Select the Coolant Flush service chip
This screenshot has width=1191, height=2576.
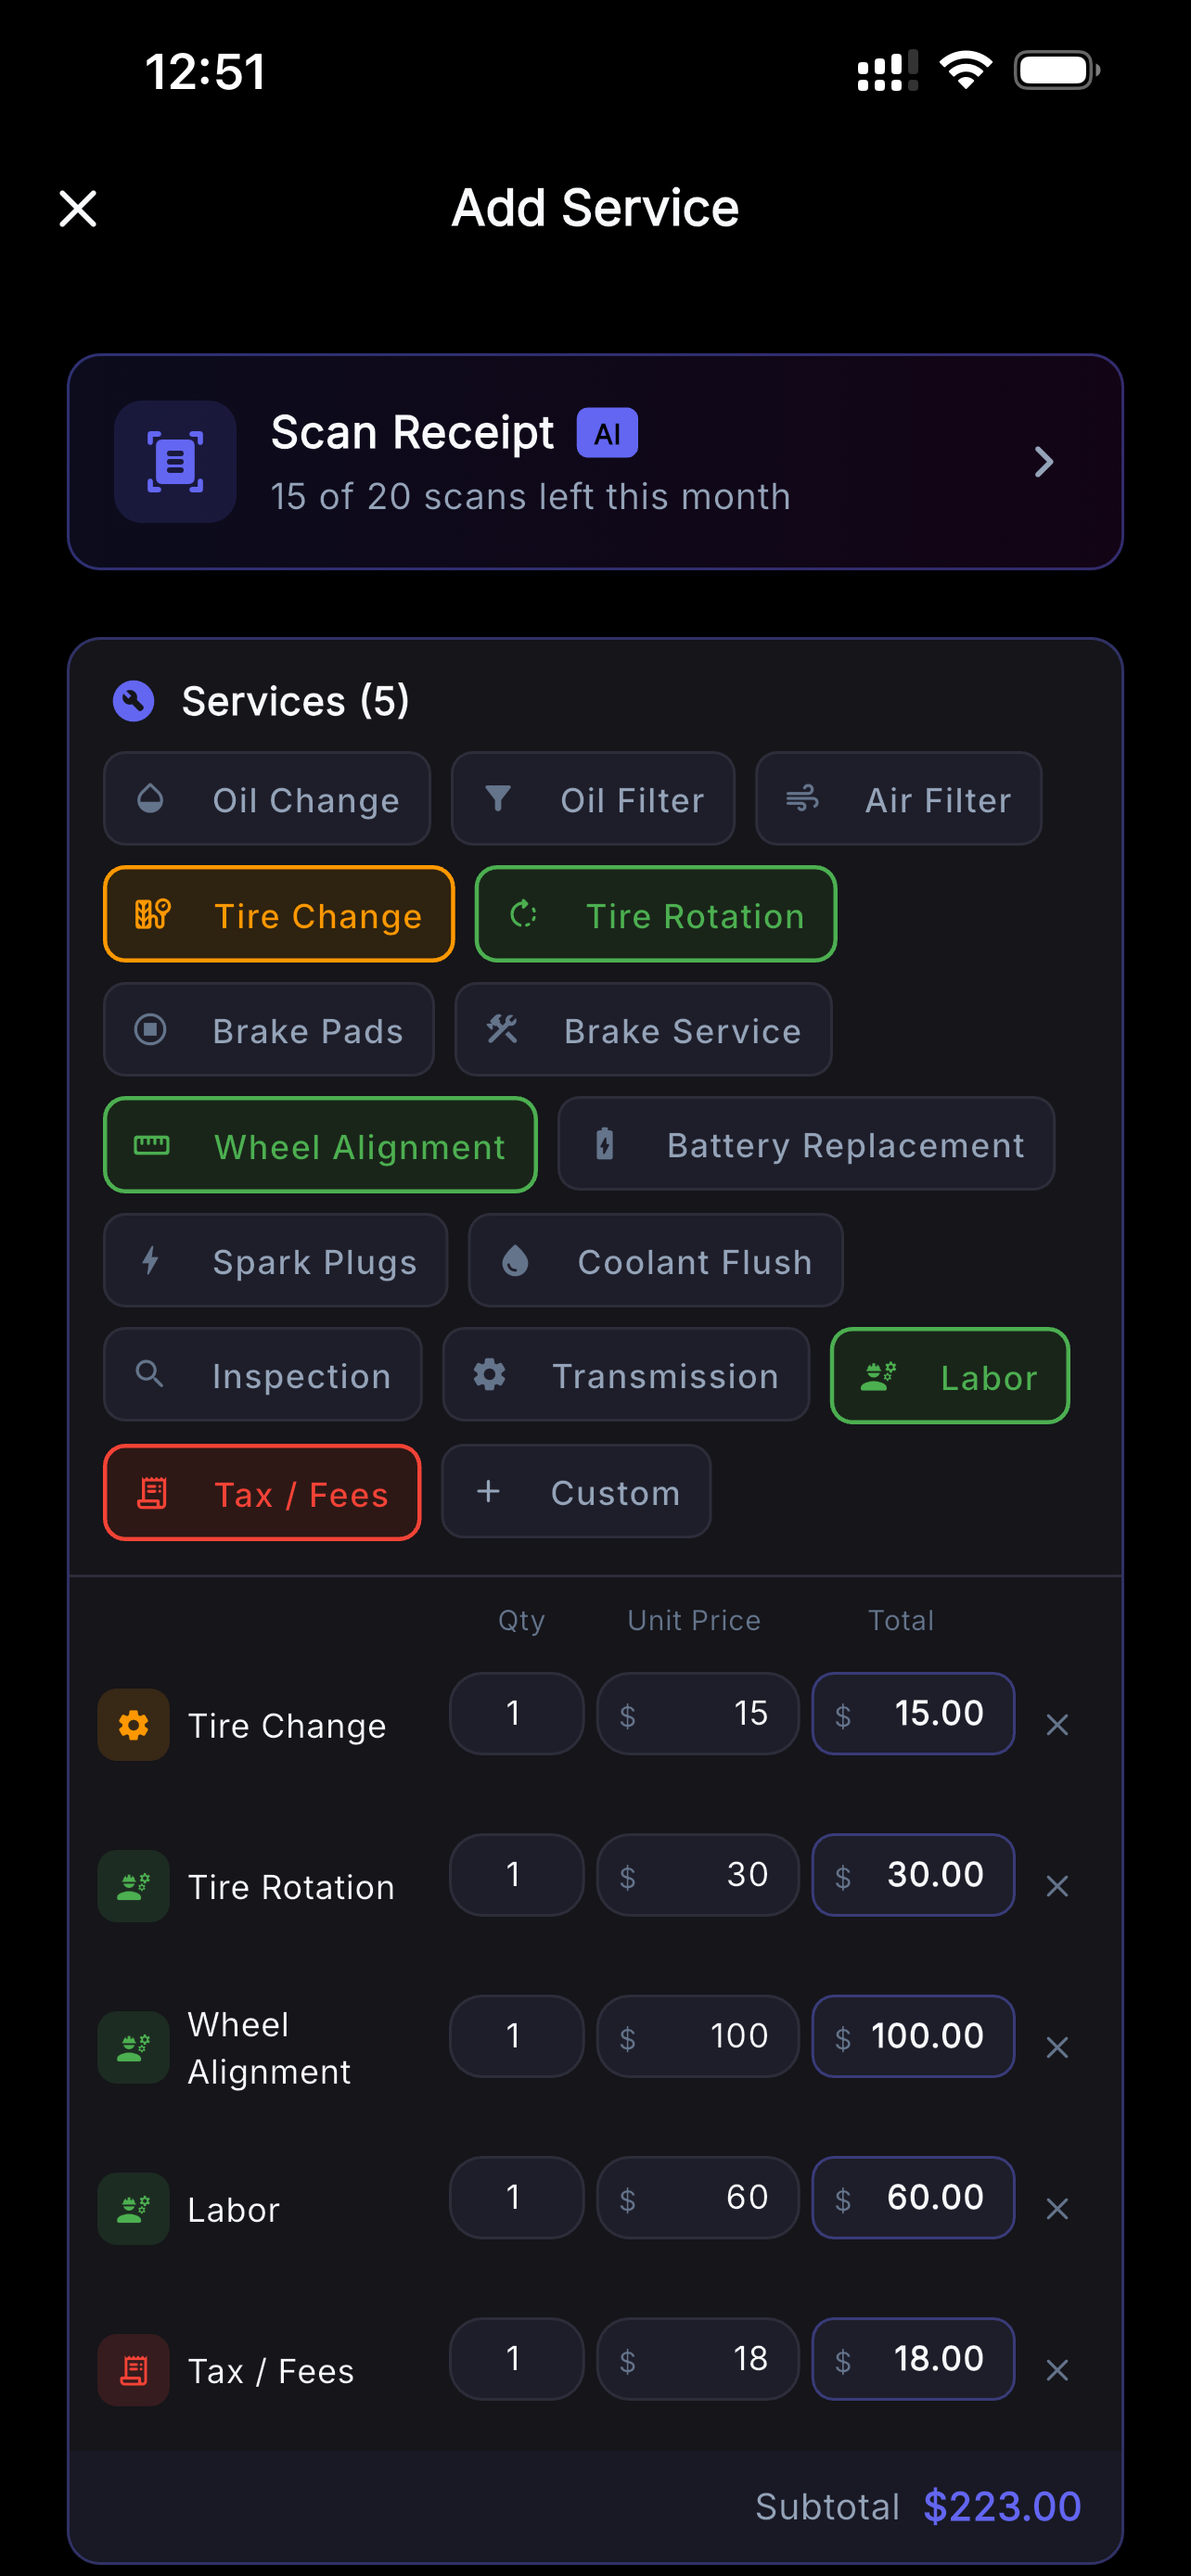[655, 1261]
